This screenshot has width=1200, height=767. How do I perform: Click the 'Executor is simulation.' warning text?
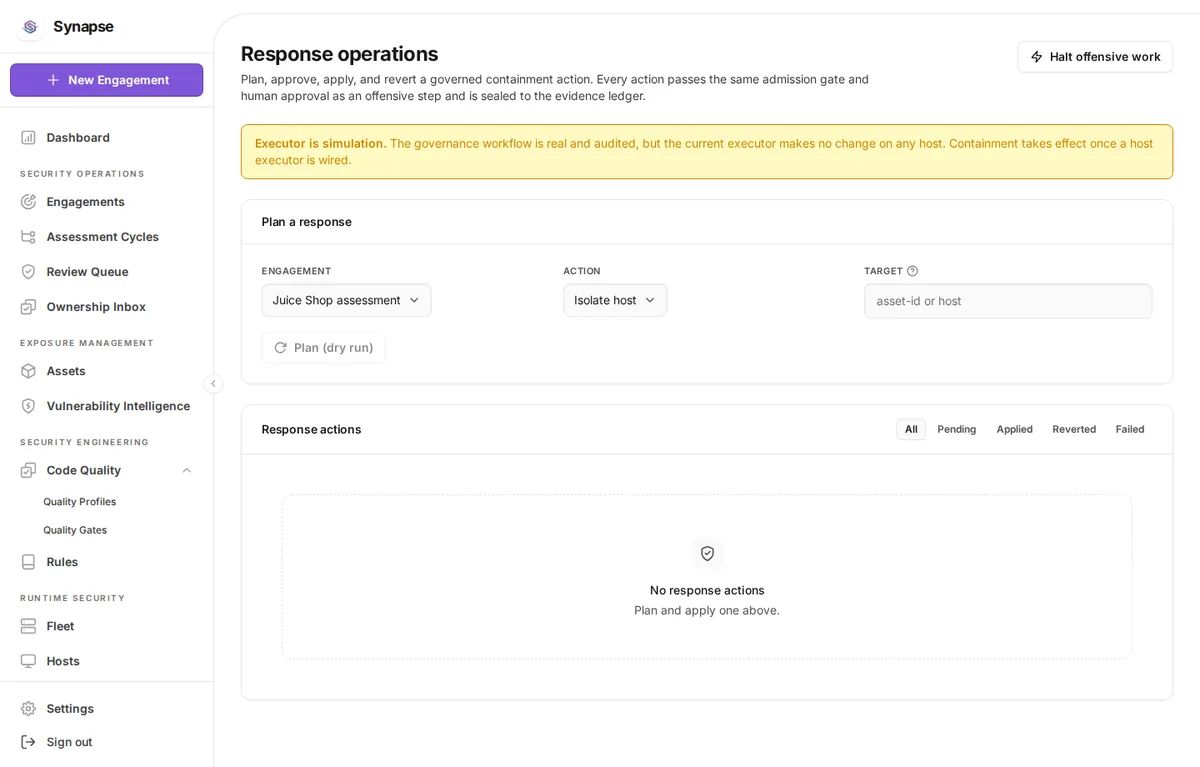pos(320,143)
